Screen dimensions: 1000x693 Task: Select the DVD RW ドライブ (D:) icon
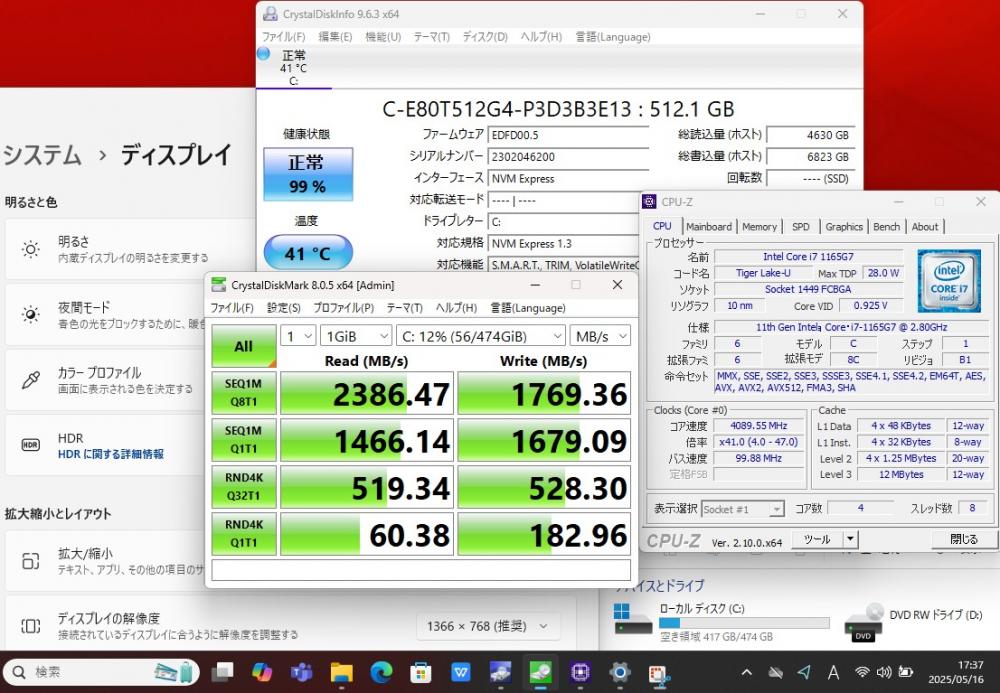pyautogui.click(x=864, y=622)
